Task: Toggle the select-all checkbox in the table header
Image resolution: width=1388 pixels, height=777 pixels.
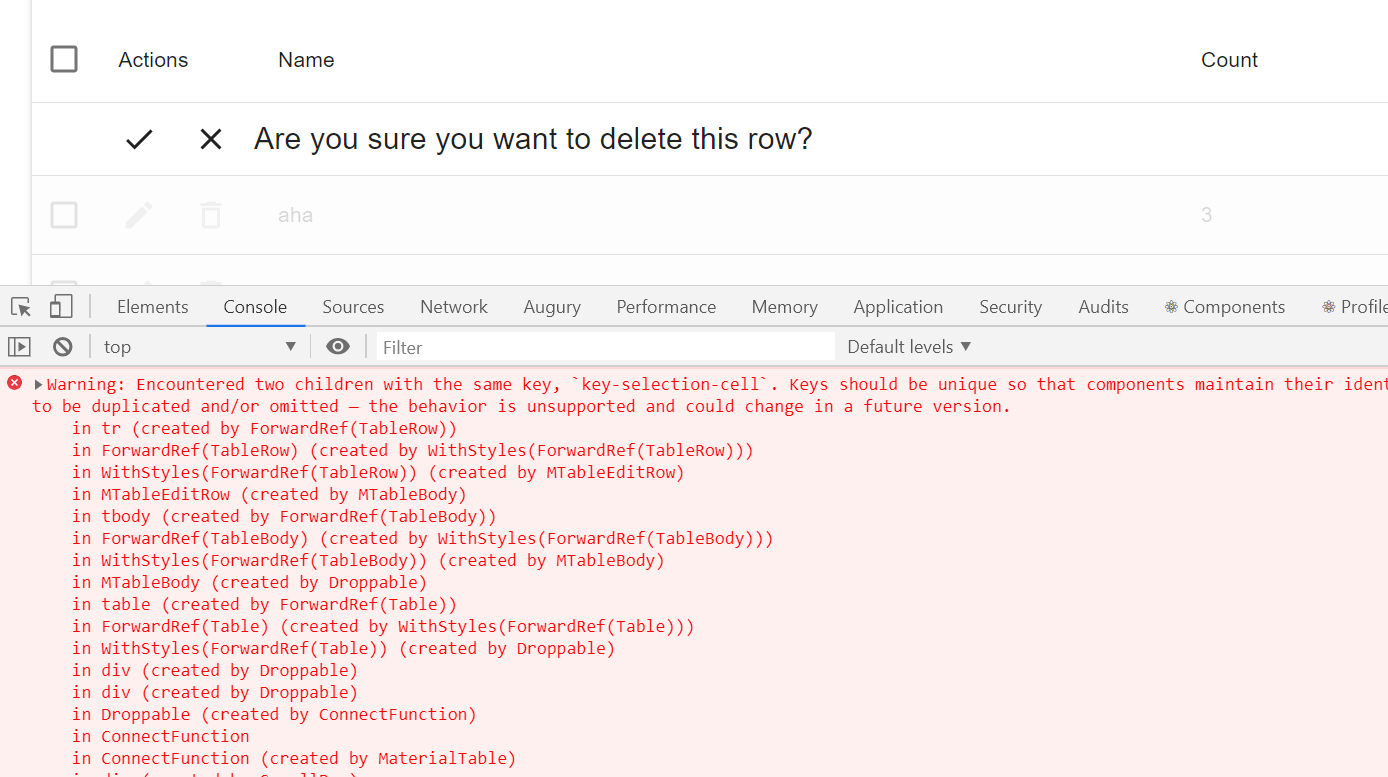Action: pos(64,59)
